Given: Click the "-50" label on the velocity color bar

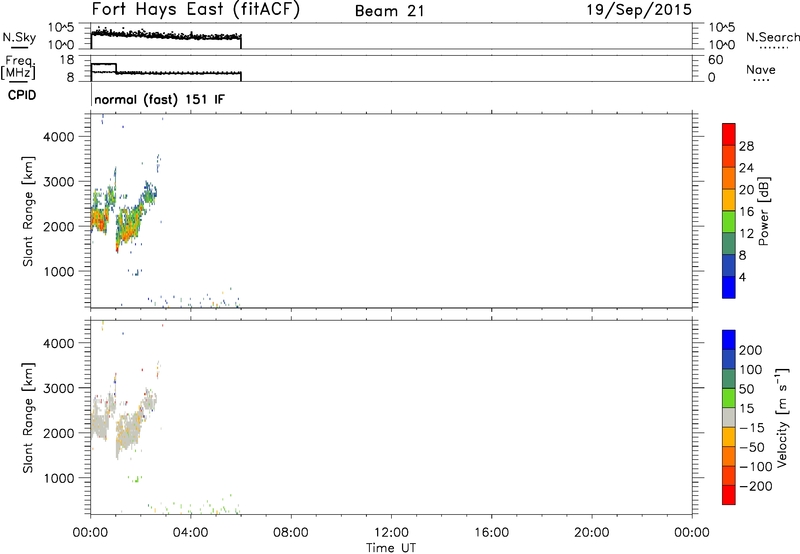Looking at the screenshot, I should (752, 447).
